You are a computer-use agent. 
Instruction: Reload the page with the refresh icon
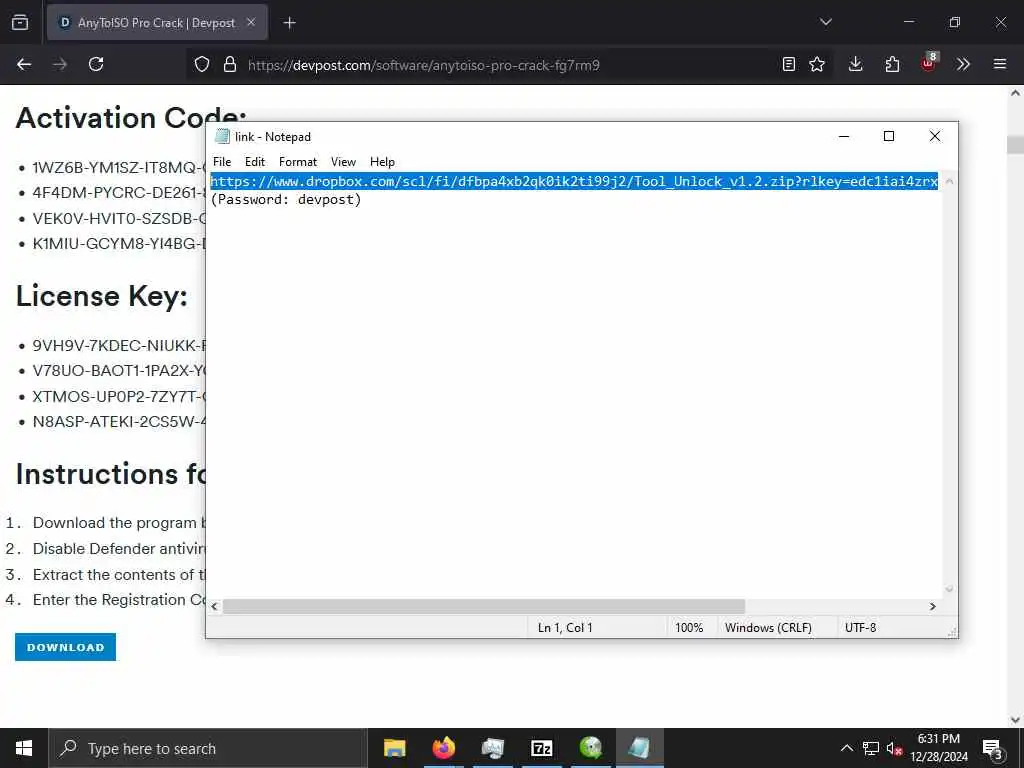pos(96,64)
